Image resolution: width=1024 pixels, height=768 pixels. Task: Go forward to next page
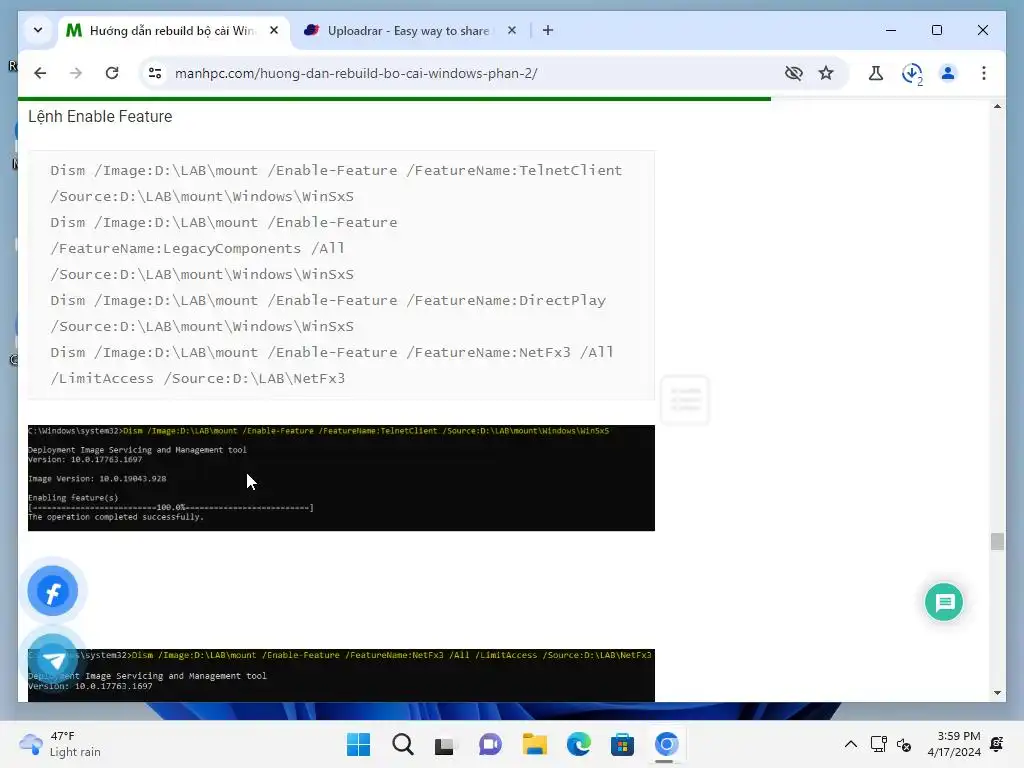pos(76,73)
